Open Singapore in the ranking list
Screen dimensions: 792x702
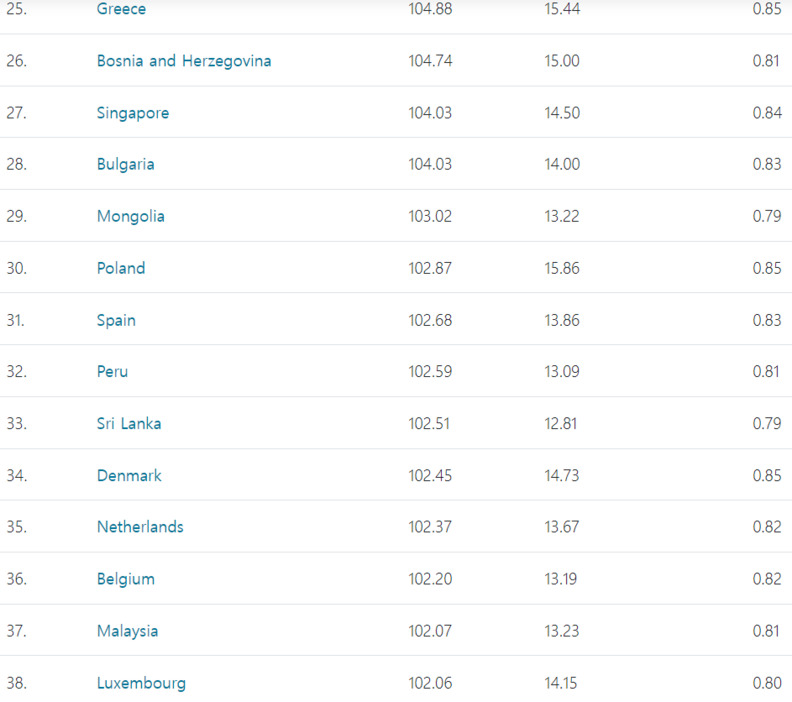coord(133,113)
